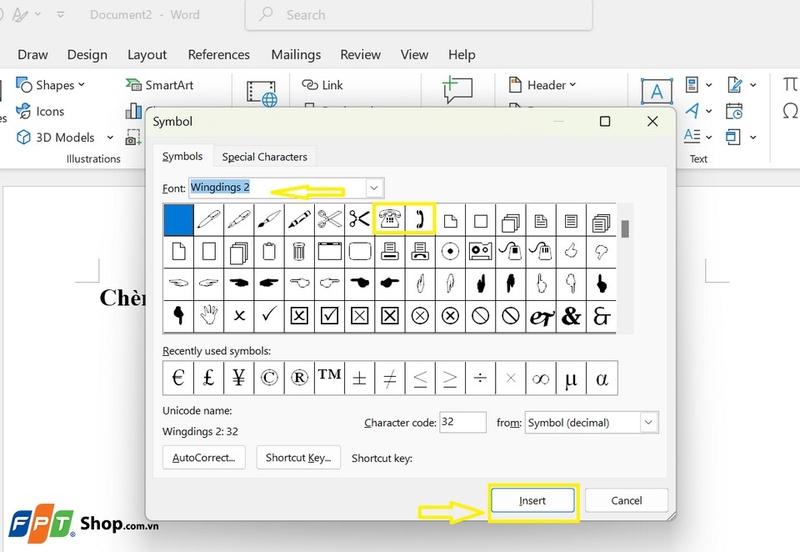Open the 'from' Symbol (decimal) dropdown
Screen dimensions: 800x552
[x=648, y=422]
